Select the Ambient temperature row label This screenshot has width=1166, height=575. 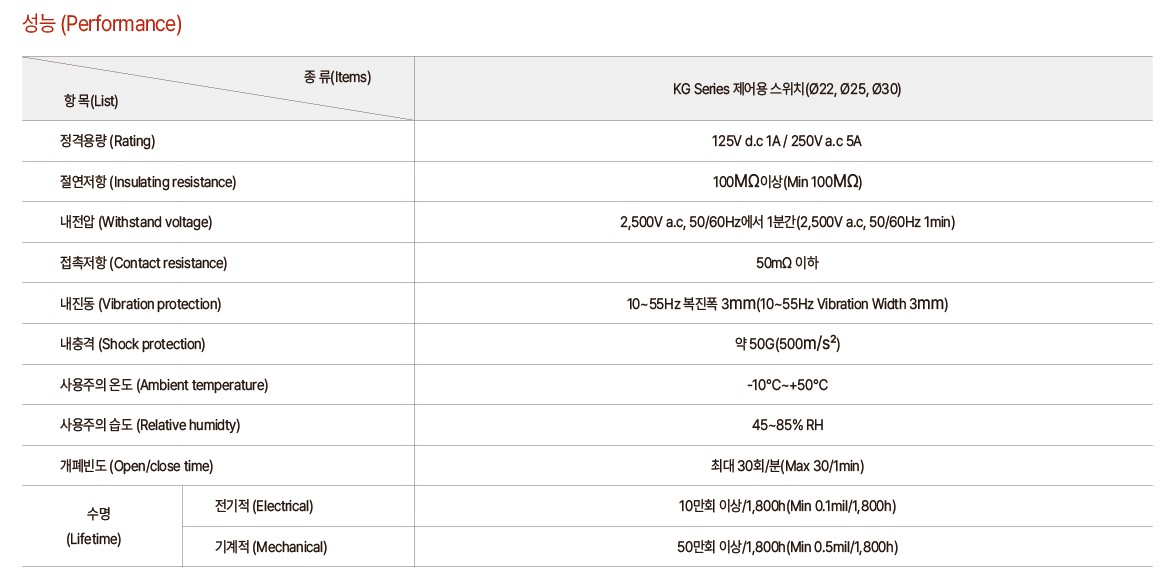164,385
